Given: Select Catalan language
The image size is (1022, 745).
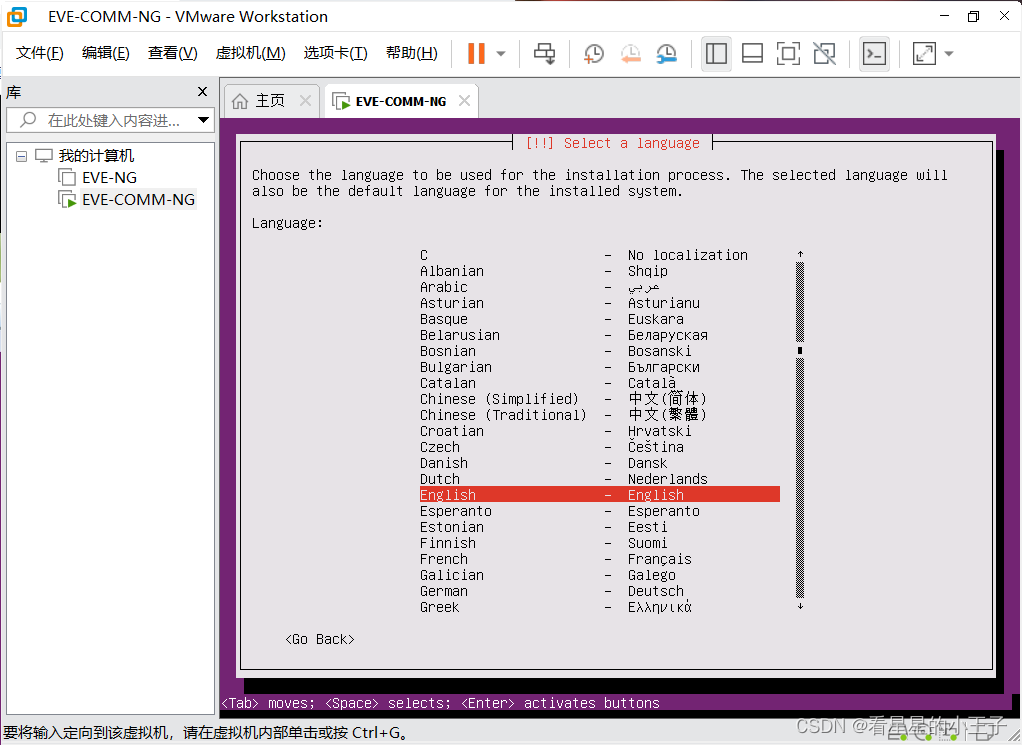Looking at the screenshot, I should (x=600, y=383).
